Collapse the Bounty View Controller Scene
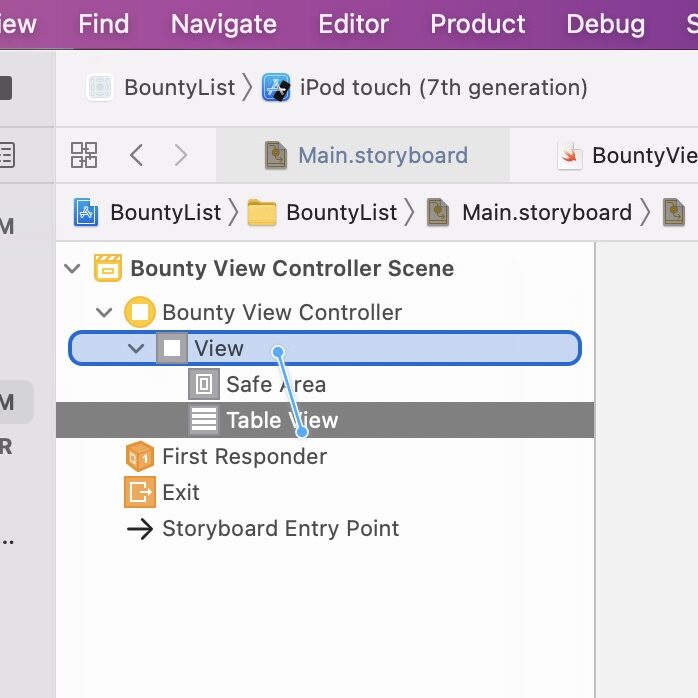Screen dimensions: 698x698 (x=72, y=268)
